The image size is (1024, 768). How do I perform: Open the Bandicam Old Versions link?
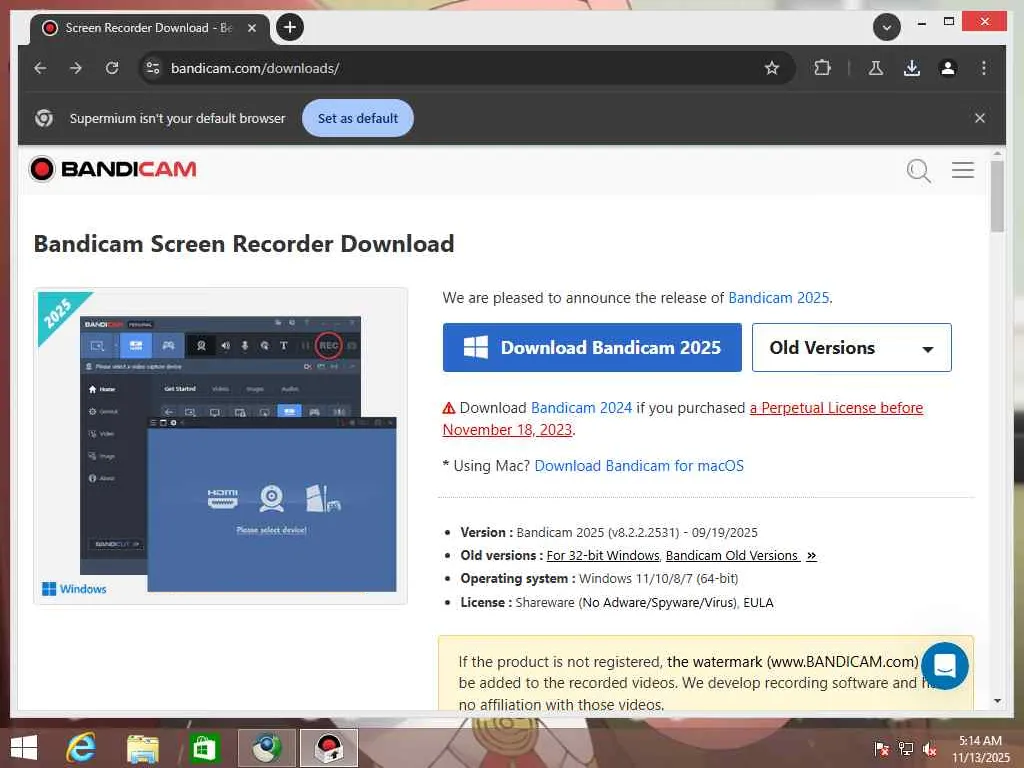(x=732, y=555)
